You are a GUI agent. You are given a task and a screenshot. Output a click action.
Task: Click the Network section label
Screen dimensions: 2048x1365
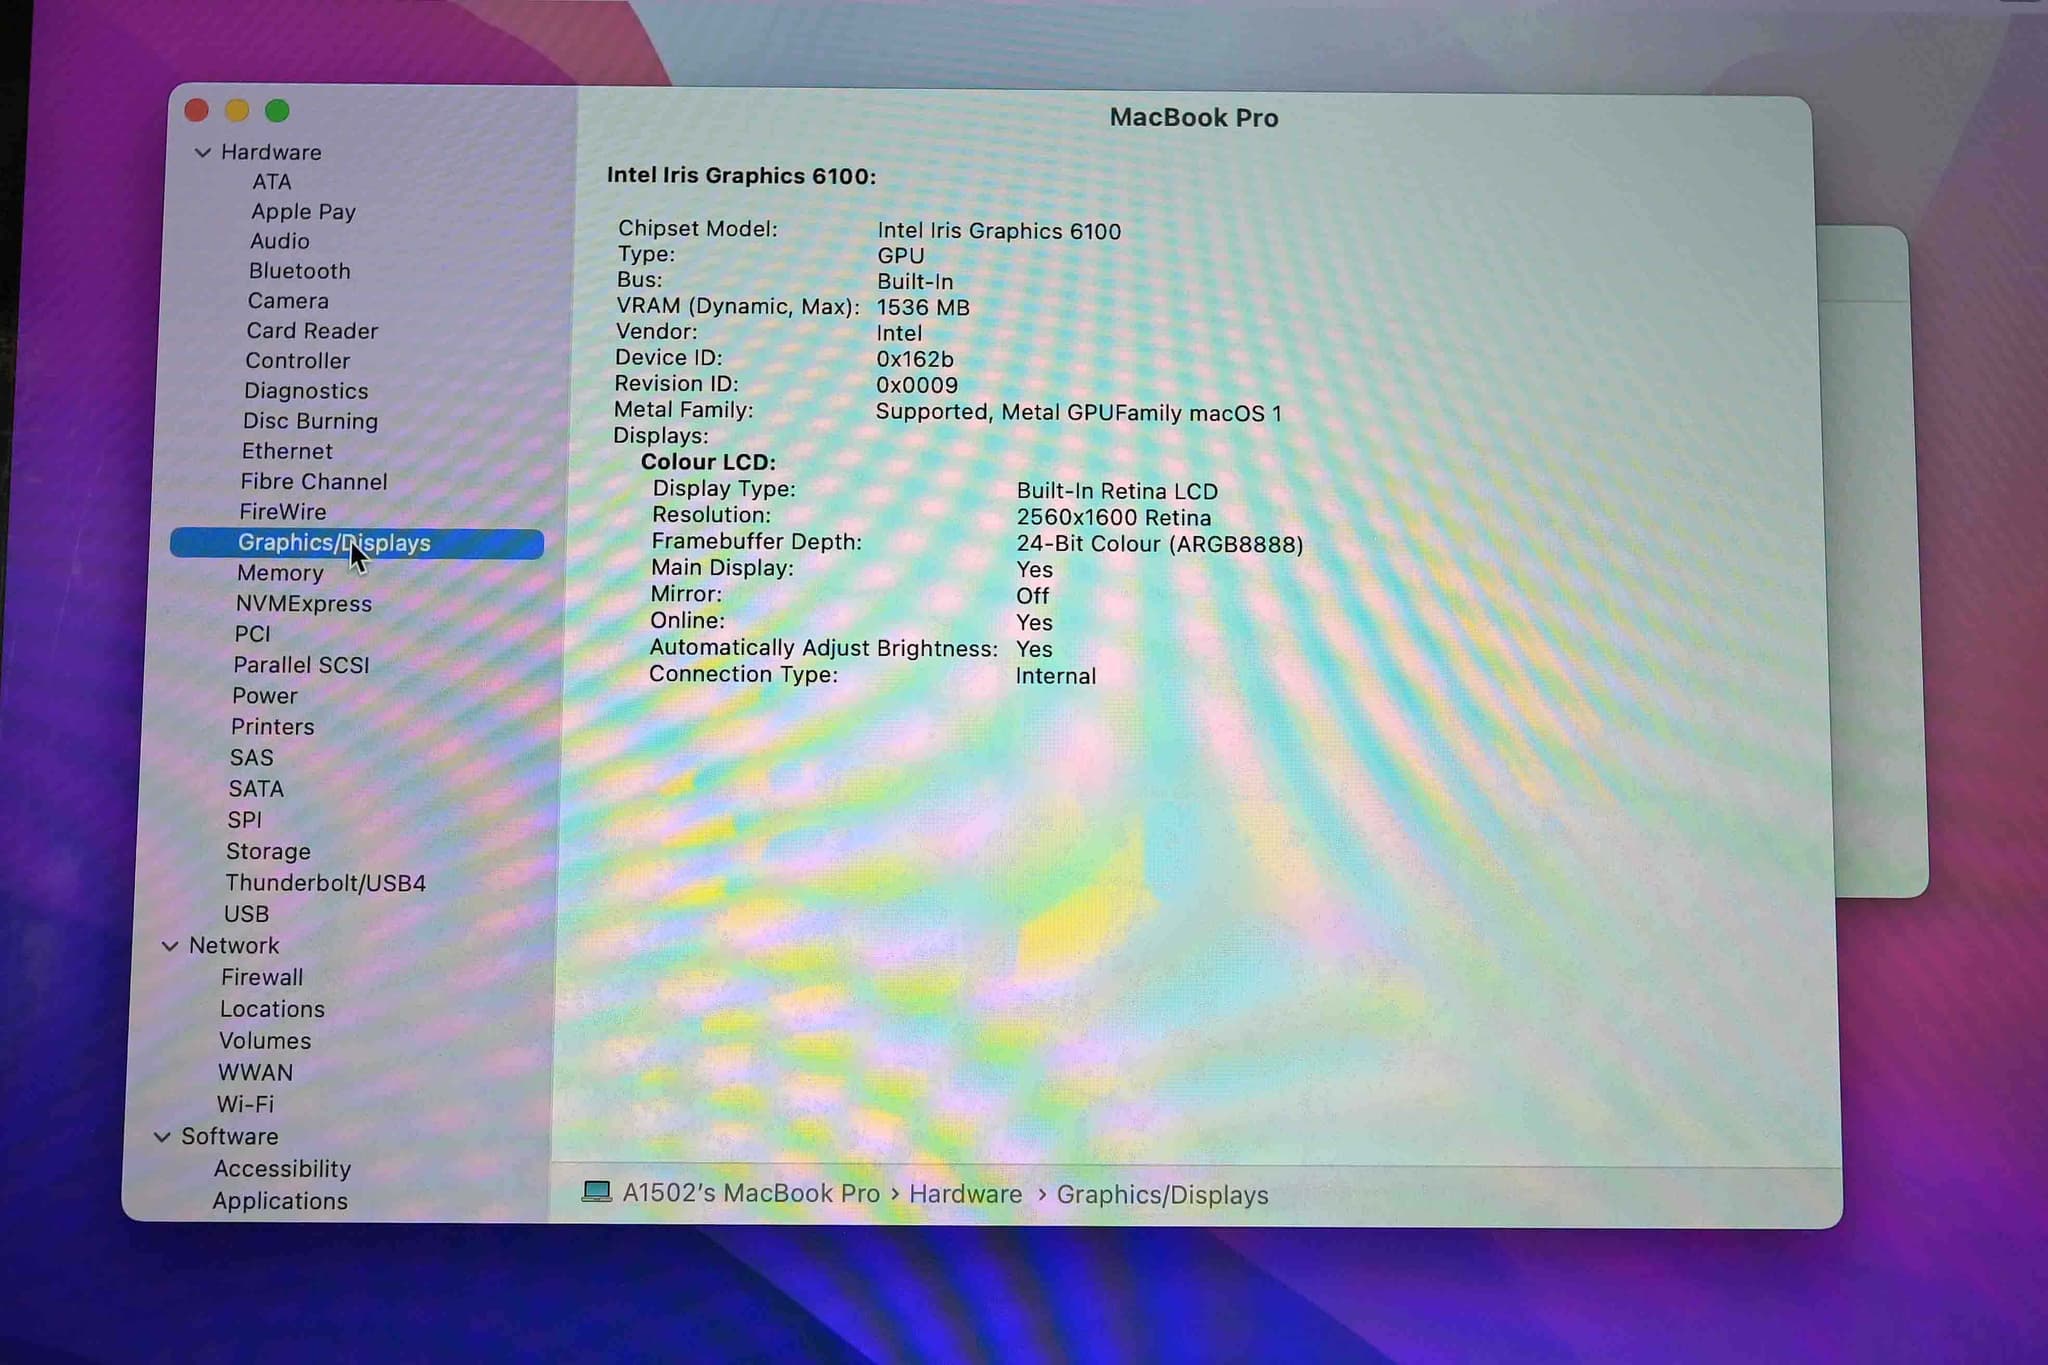coord(234,946)
